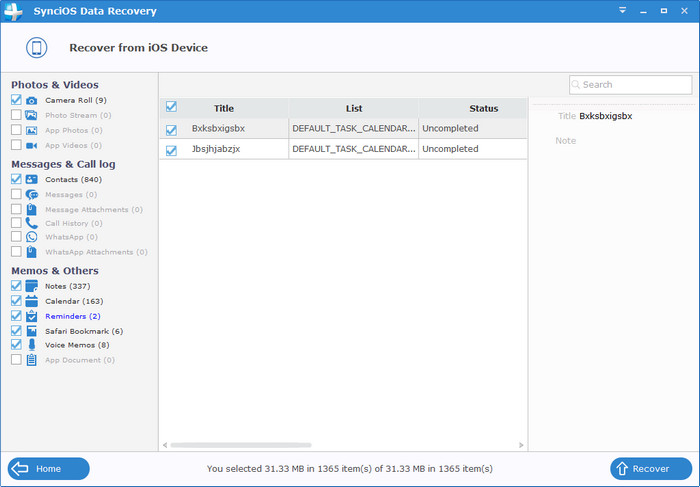The height and width of the screenshot is (487, 700).
Task: Click the DEFAULT_TASK_CALENDAR cell of Bxksbxigsbx
Action: pyautogui.click(x=354, y=129)
